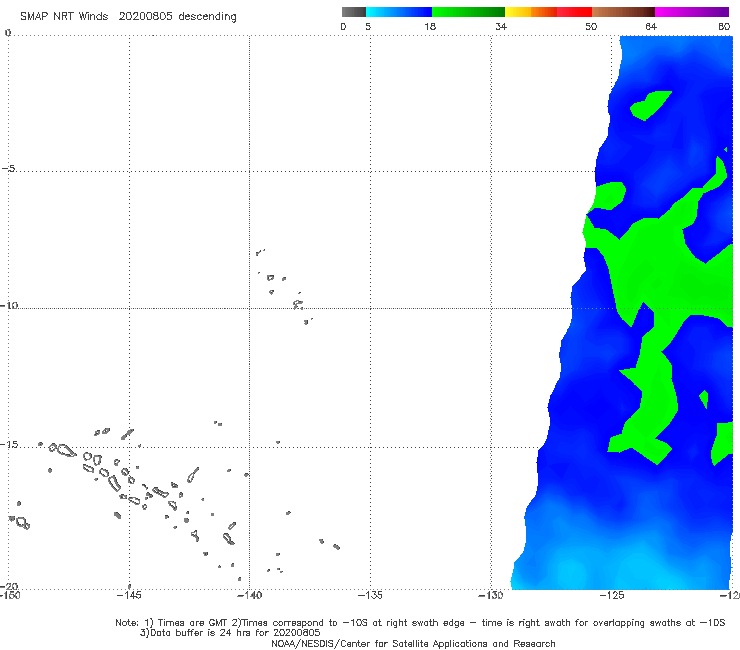Click the longitude label -145
The height and width of the screenshot is (650, 740).
tap(129, 596)
